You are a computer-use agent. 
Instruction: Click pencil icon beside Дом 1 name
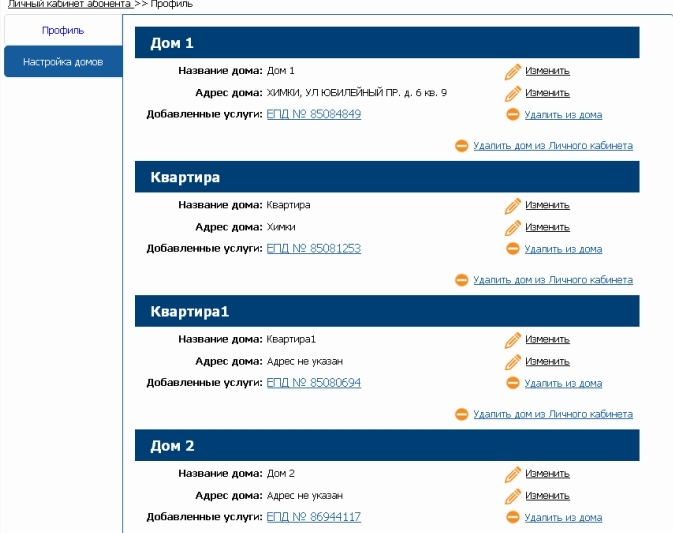click(512, 72)
